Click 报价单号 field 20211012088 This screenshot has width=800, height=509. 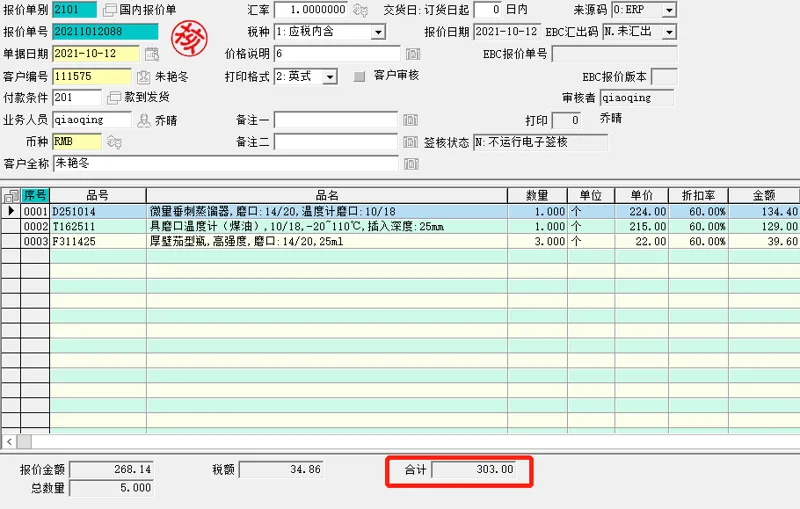click(x=106, y=32)
